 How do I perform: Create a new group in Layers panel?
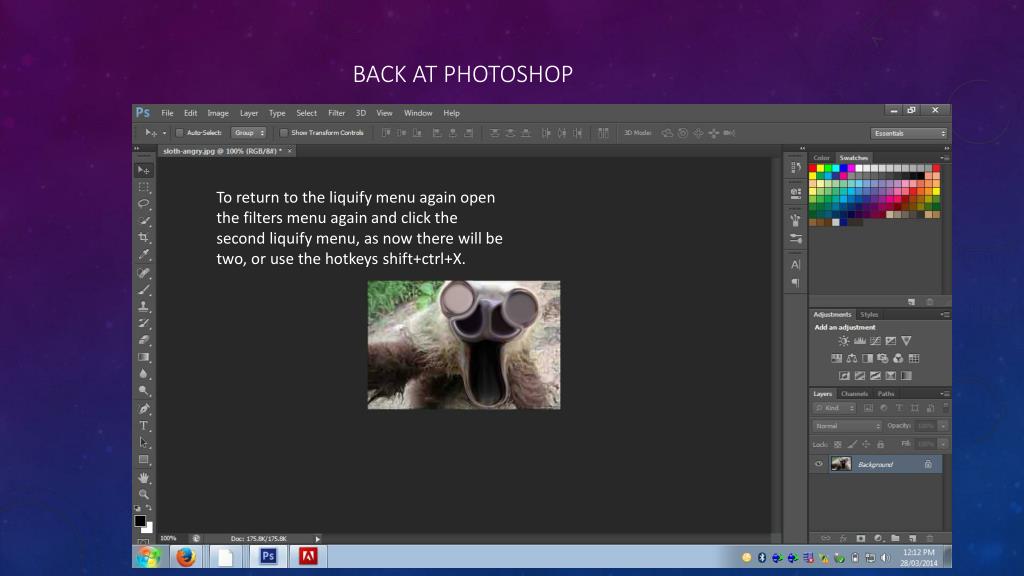(x=895, y=539)
